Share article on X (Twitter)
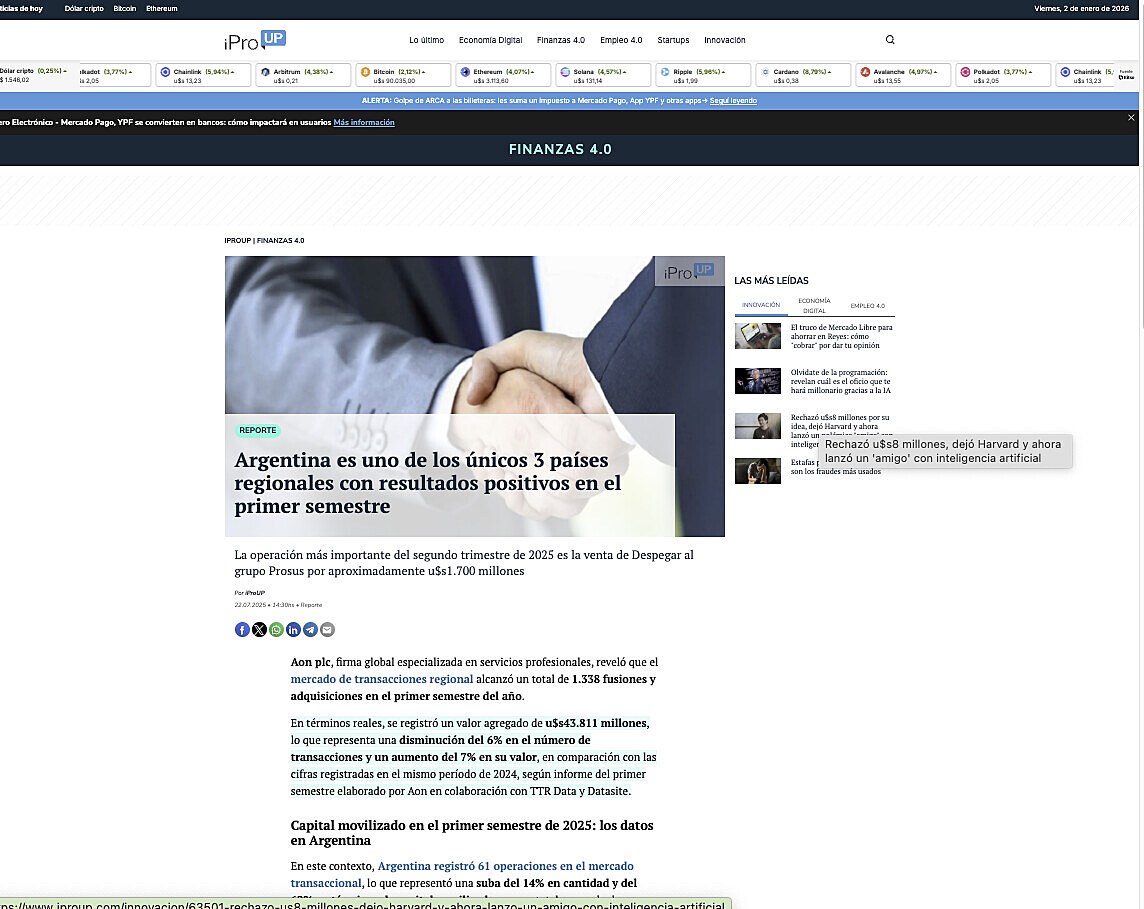The image size is (1144, 909). (x=259, y=629)
